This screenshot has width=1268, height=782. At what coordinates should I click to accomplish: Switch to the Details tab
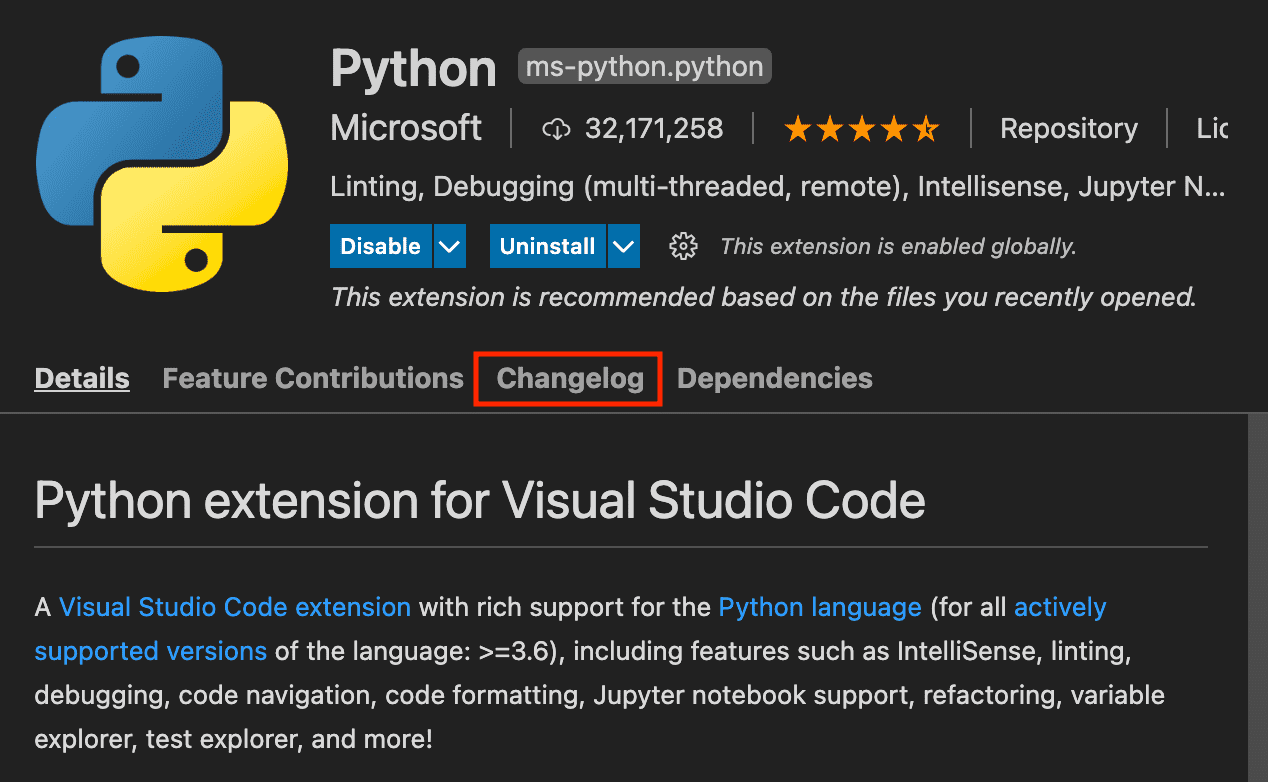point(82,378)
